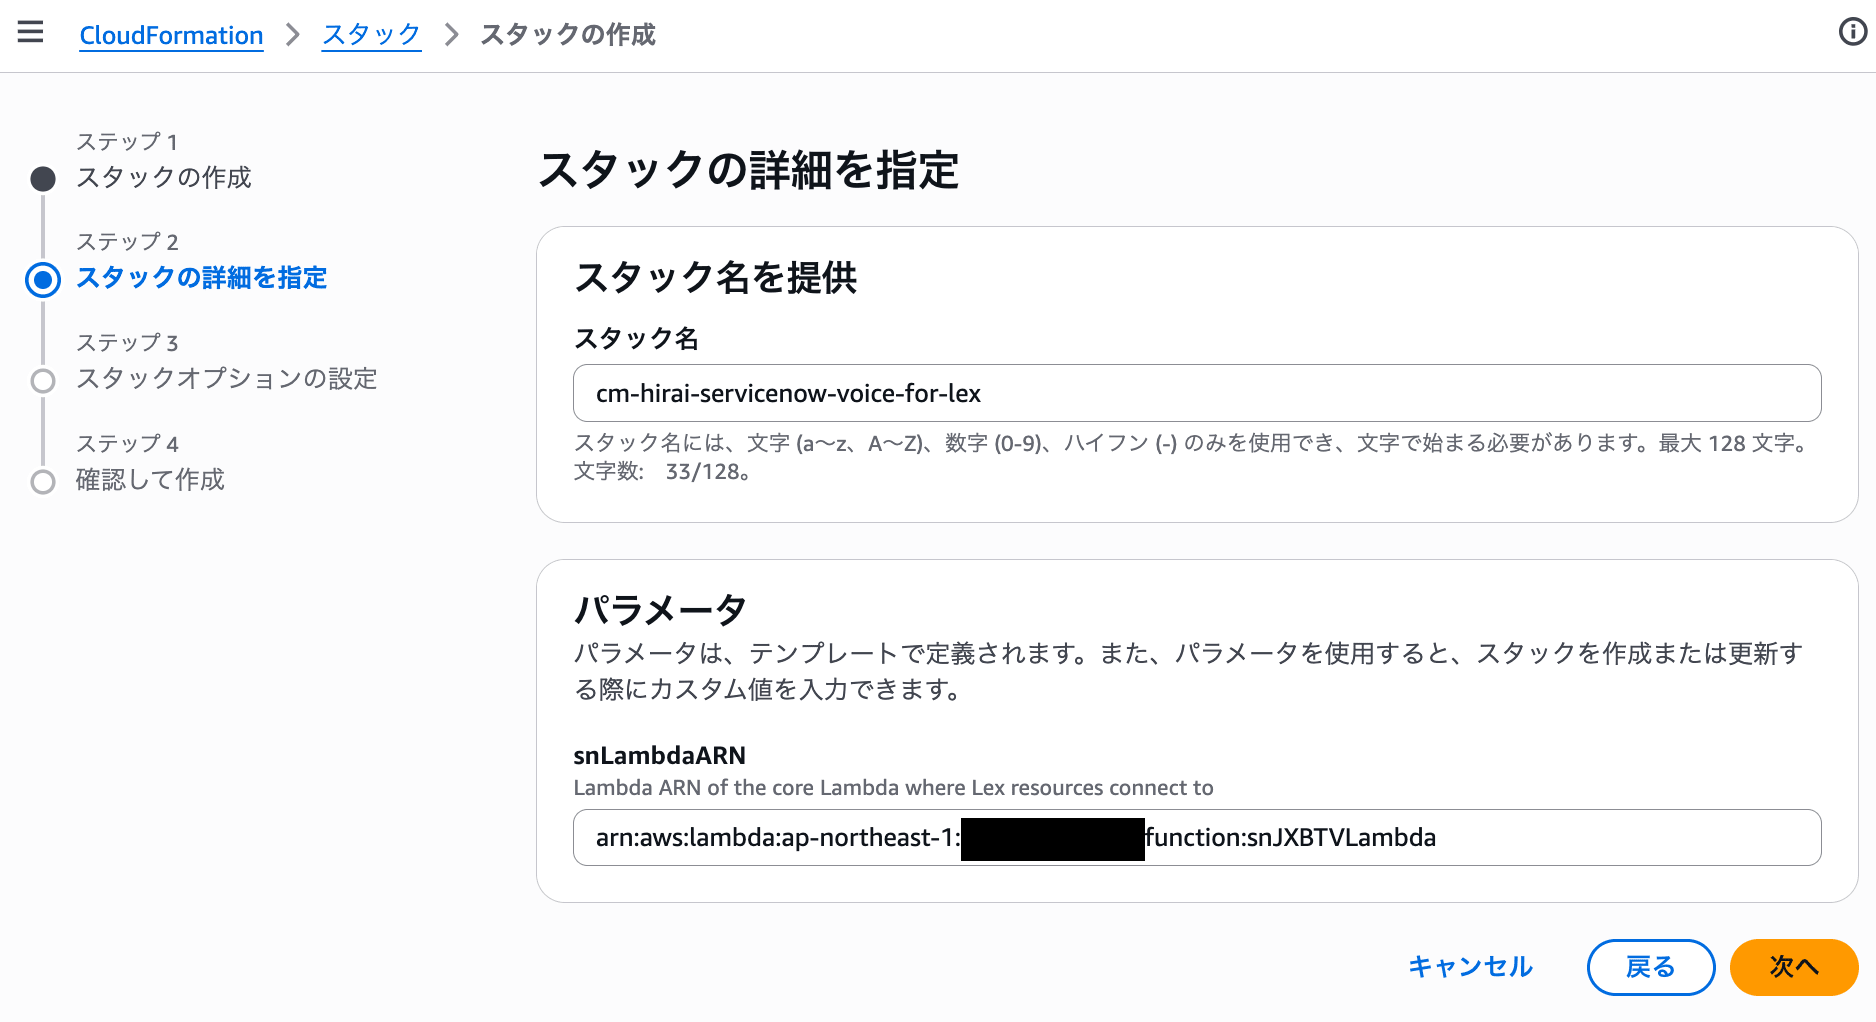Click the 次へ button

click(1794, 967)
